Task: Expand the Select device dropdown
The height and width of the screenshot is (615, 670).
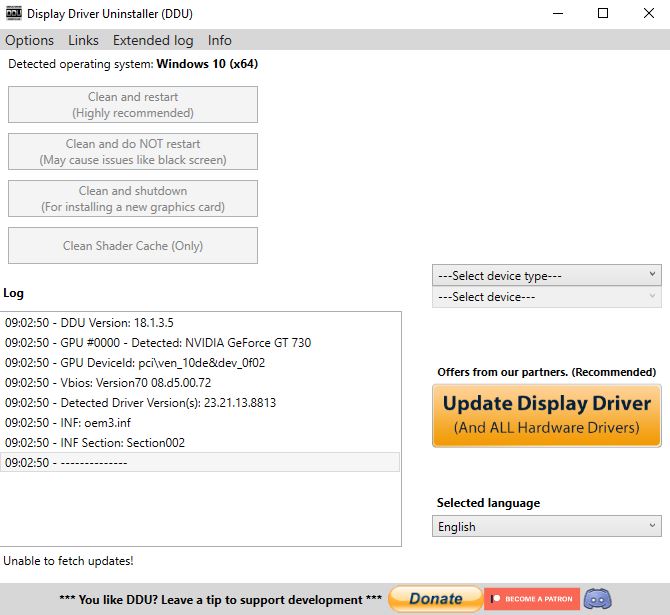Action: point(546,297)
